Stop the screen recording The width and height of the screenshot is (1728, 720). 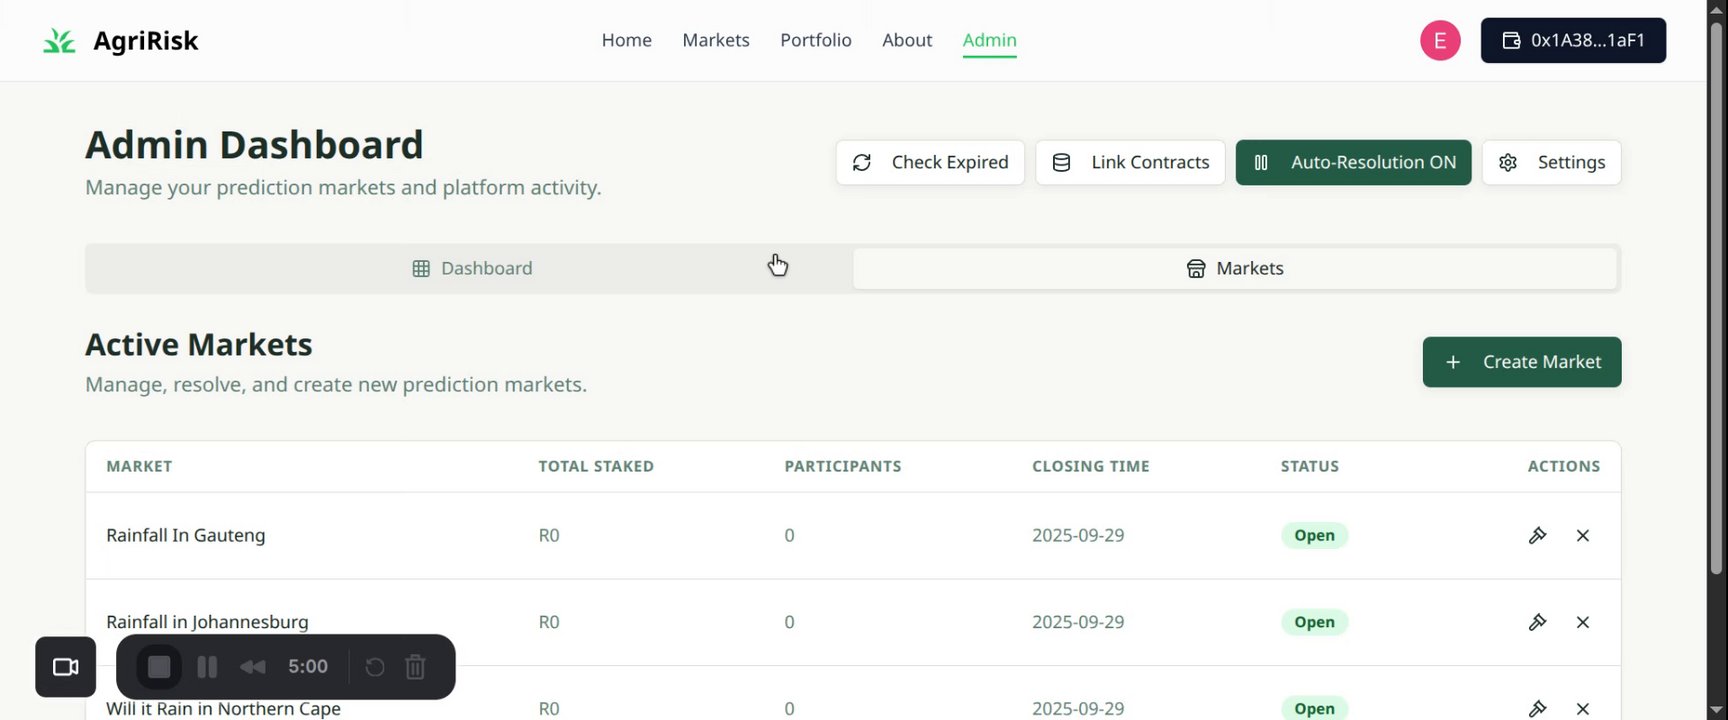[159, 667]
